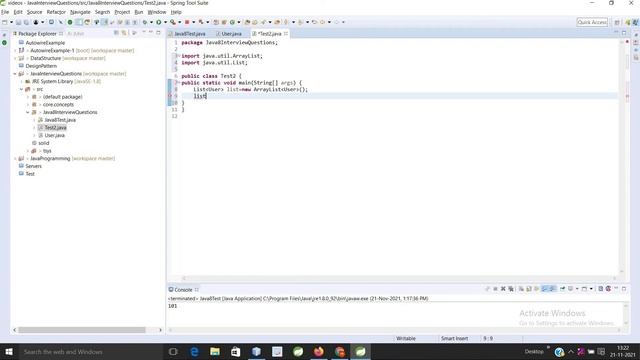
Task: Open Task View on taskbar
Action: pos(173,351)
